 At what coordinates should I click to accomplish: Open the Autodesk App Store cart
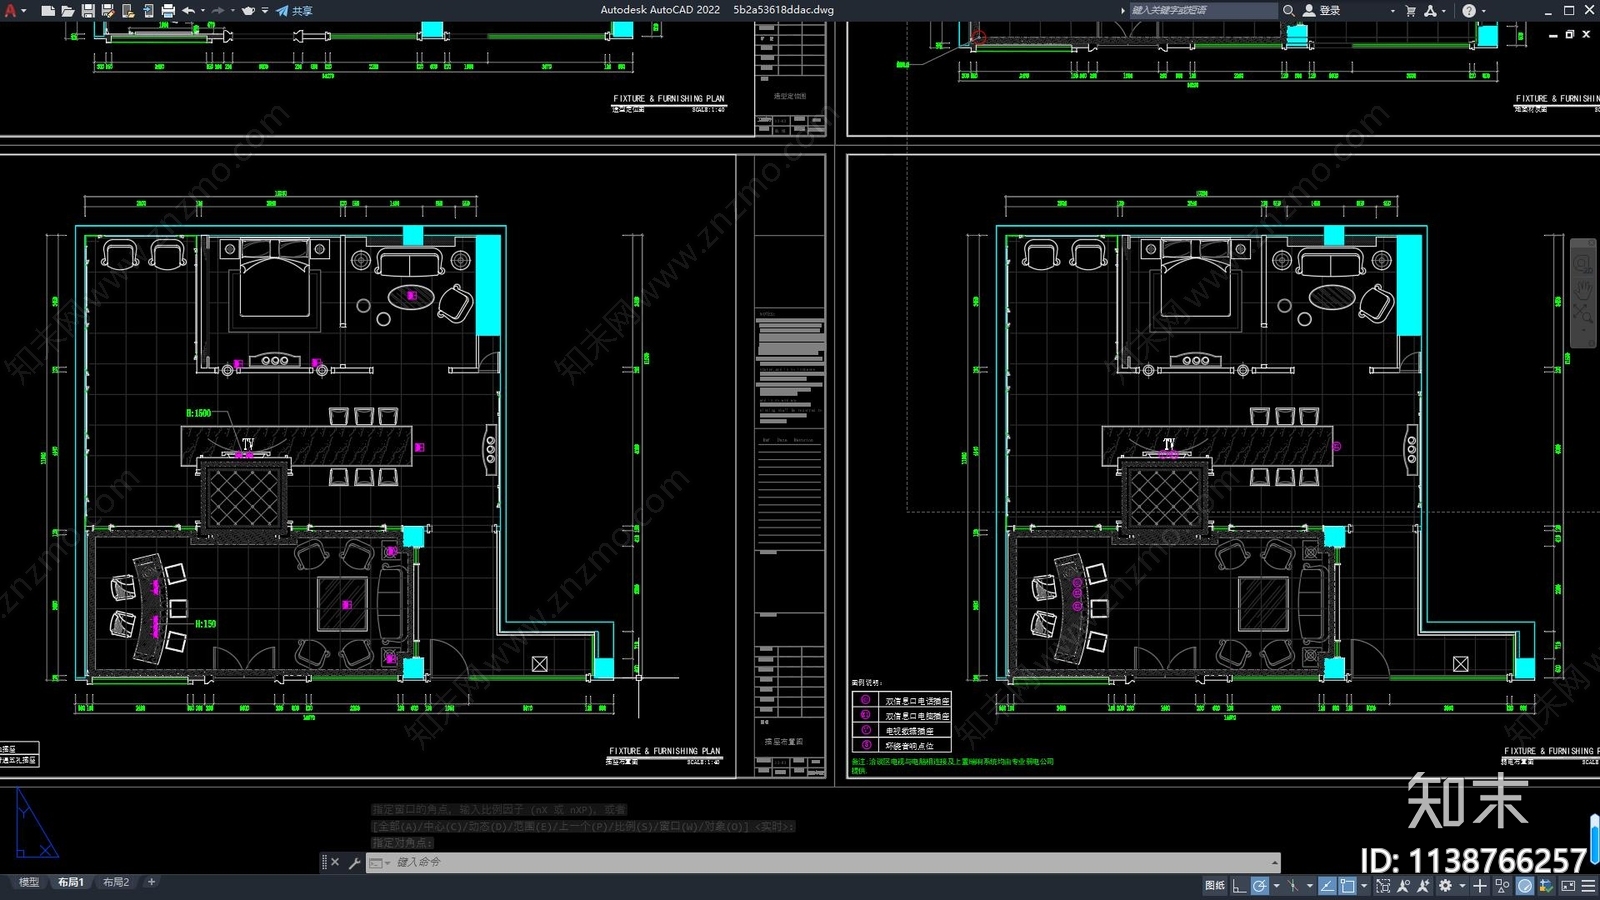click(x=1411, y=10)
